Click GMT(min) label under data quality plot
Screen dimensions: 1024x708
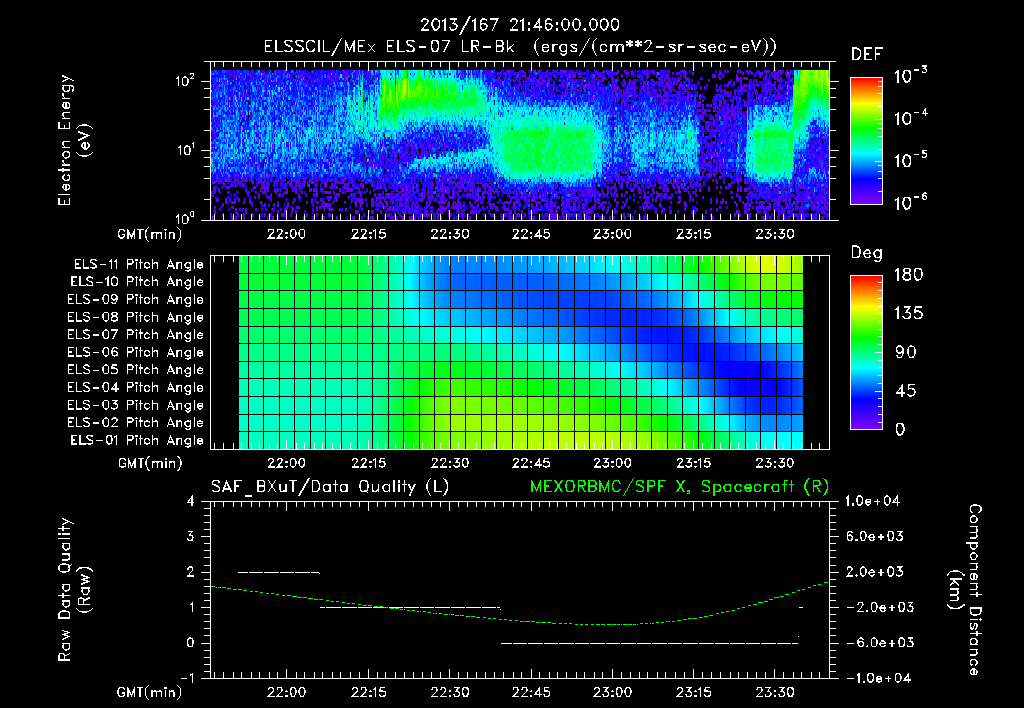[x=150, y=692]
